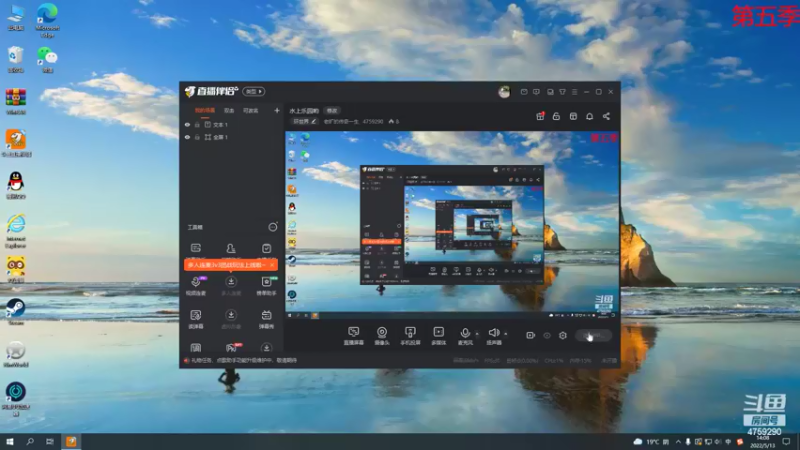Open the user avatar in the title bar
This screenshot has height=450, width=800.
tap(504, 92)
